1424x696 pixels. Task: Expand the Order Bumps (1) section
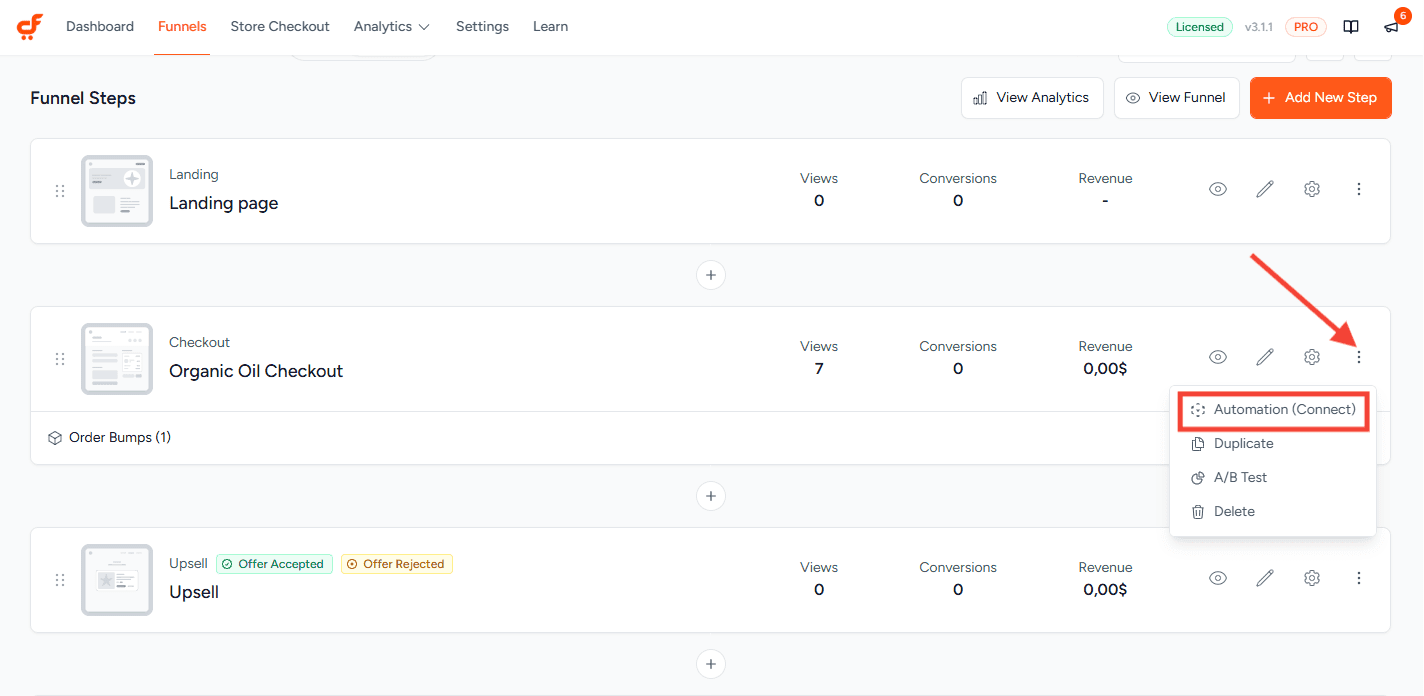(110, 438)
